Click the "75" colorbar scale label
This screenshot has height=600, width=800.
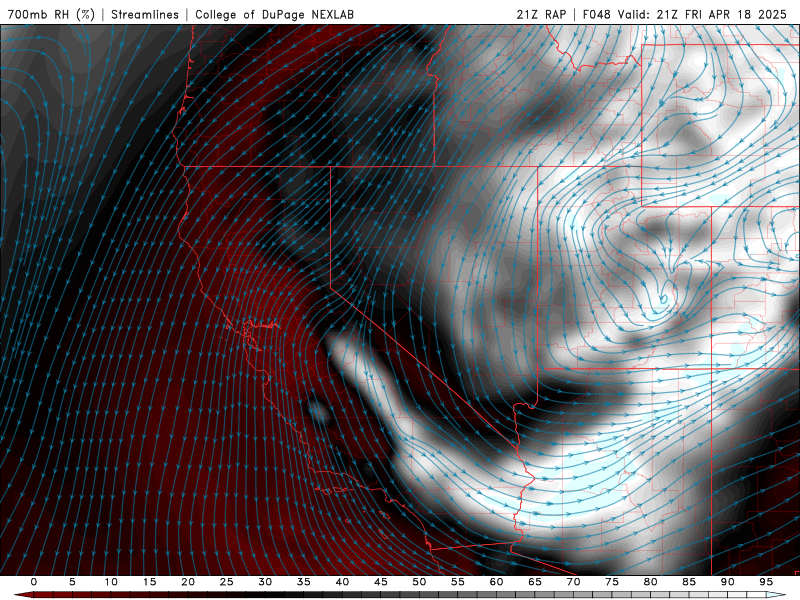coord(612,582)
